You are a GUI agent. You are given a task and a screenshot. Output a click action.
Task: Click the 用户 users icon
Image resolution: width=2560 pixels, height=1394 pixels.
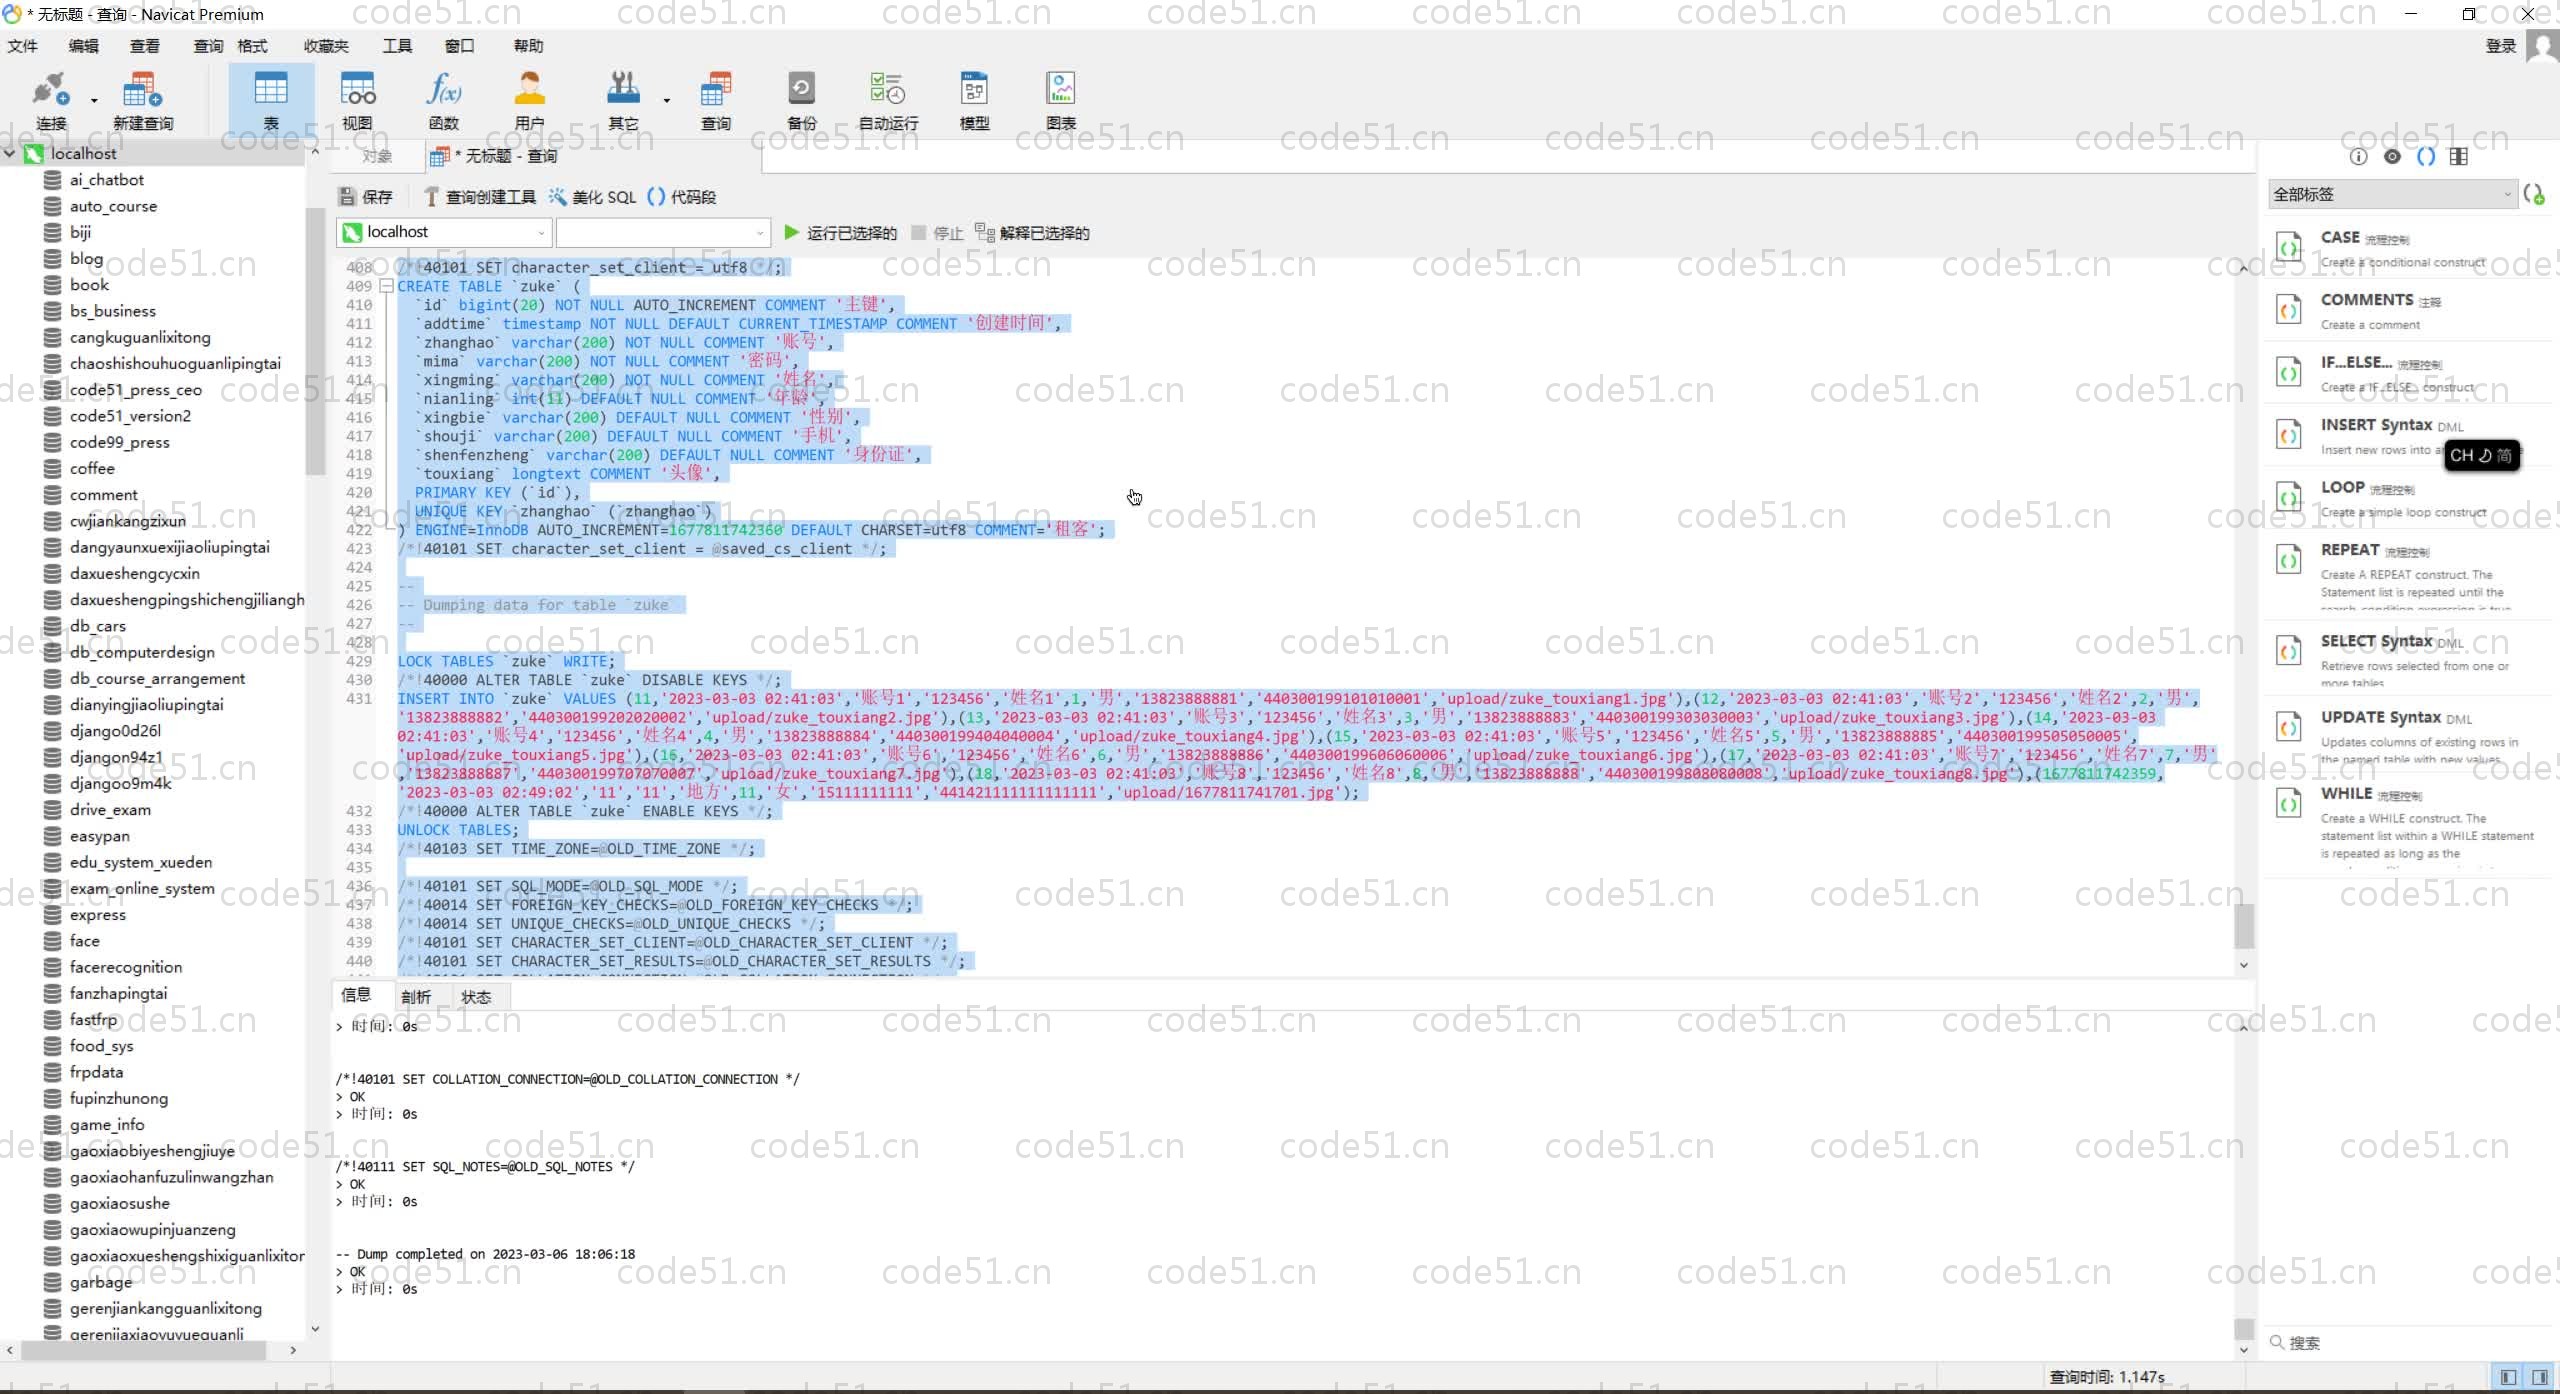(x=529, y=101)
